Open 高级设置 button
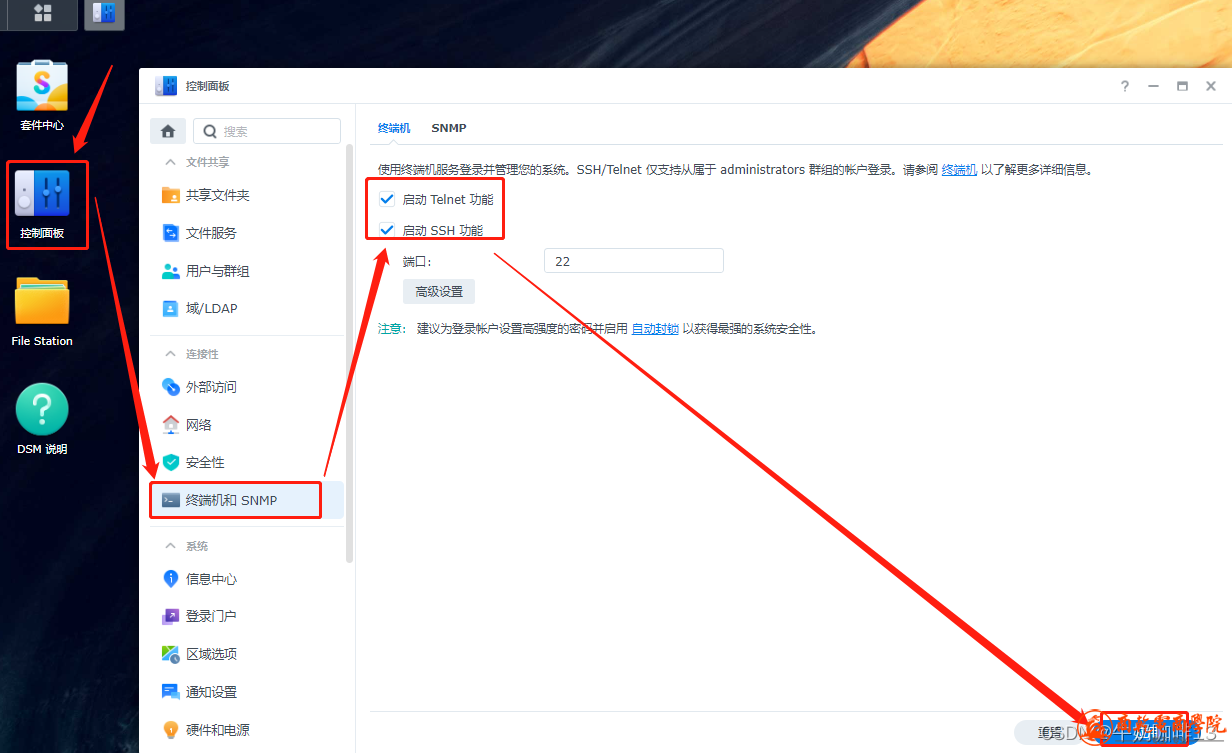This screenshot has height=753, width=1232. click(x=439, y=292)
